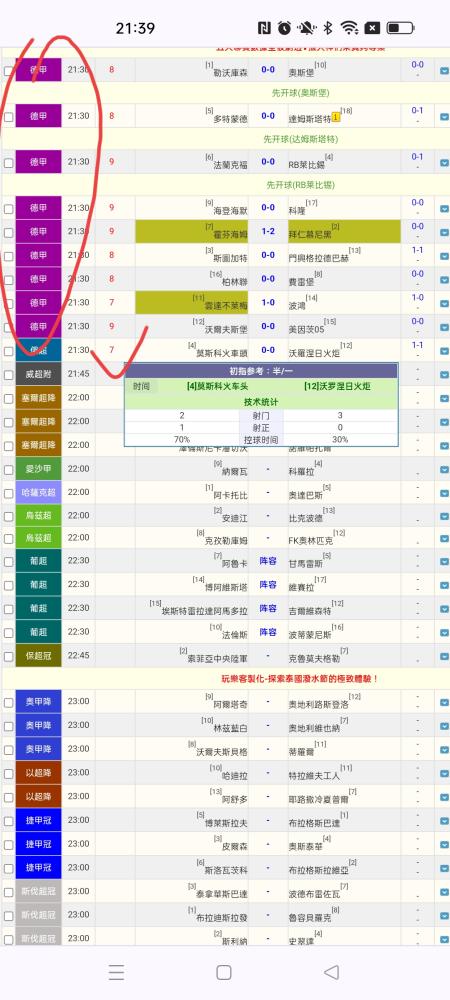Open the 泰國潑水節 red advertisement link
This screenshot has height=1000, width=450.
click(300, 679)
